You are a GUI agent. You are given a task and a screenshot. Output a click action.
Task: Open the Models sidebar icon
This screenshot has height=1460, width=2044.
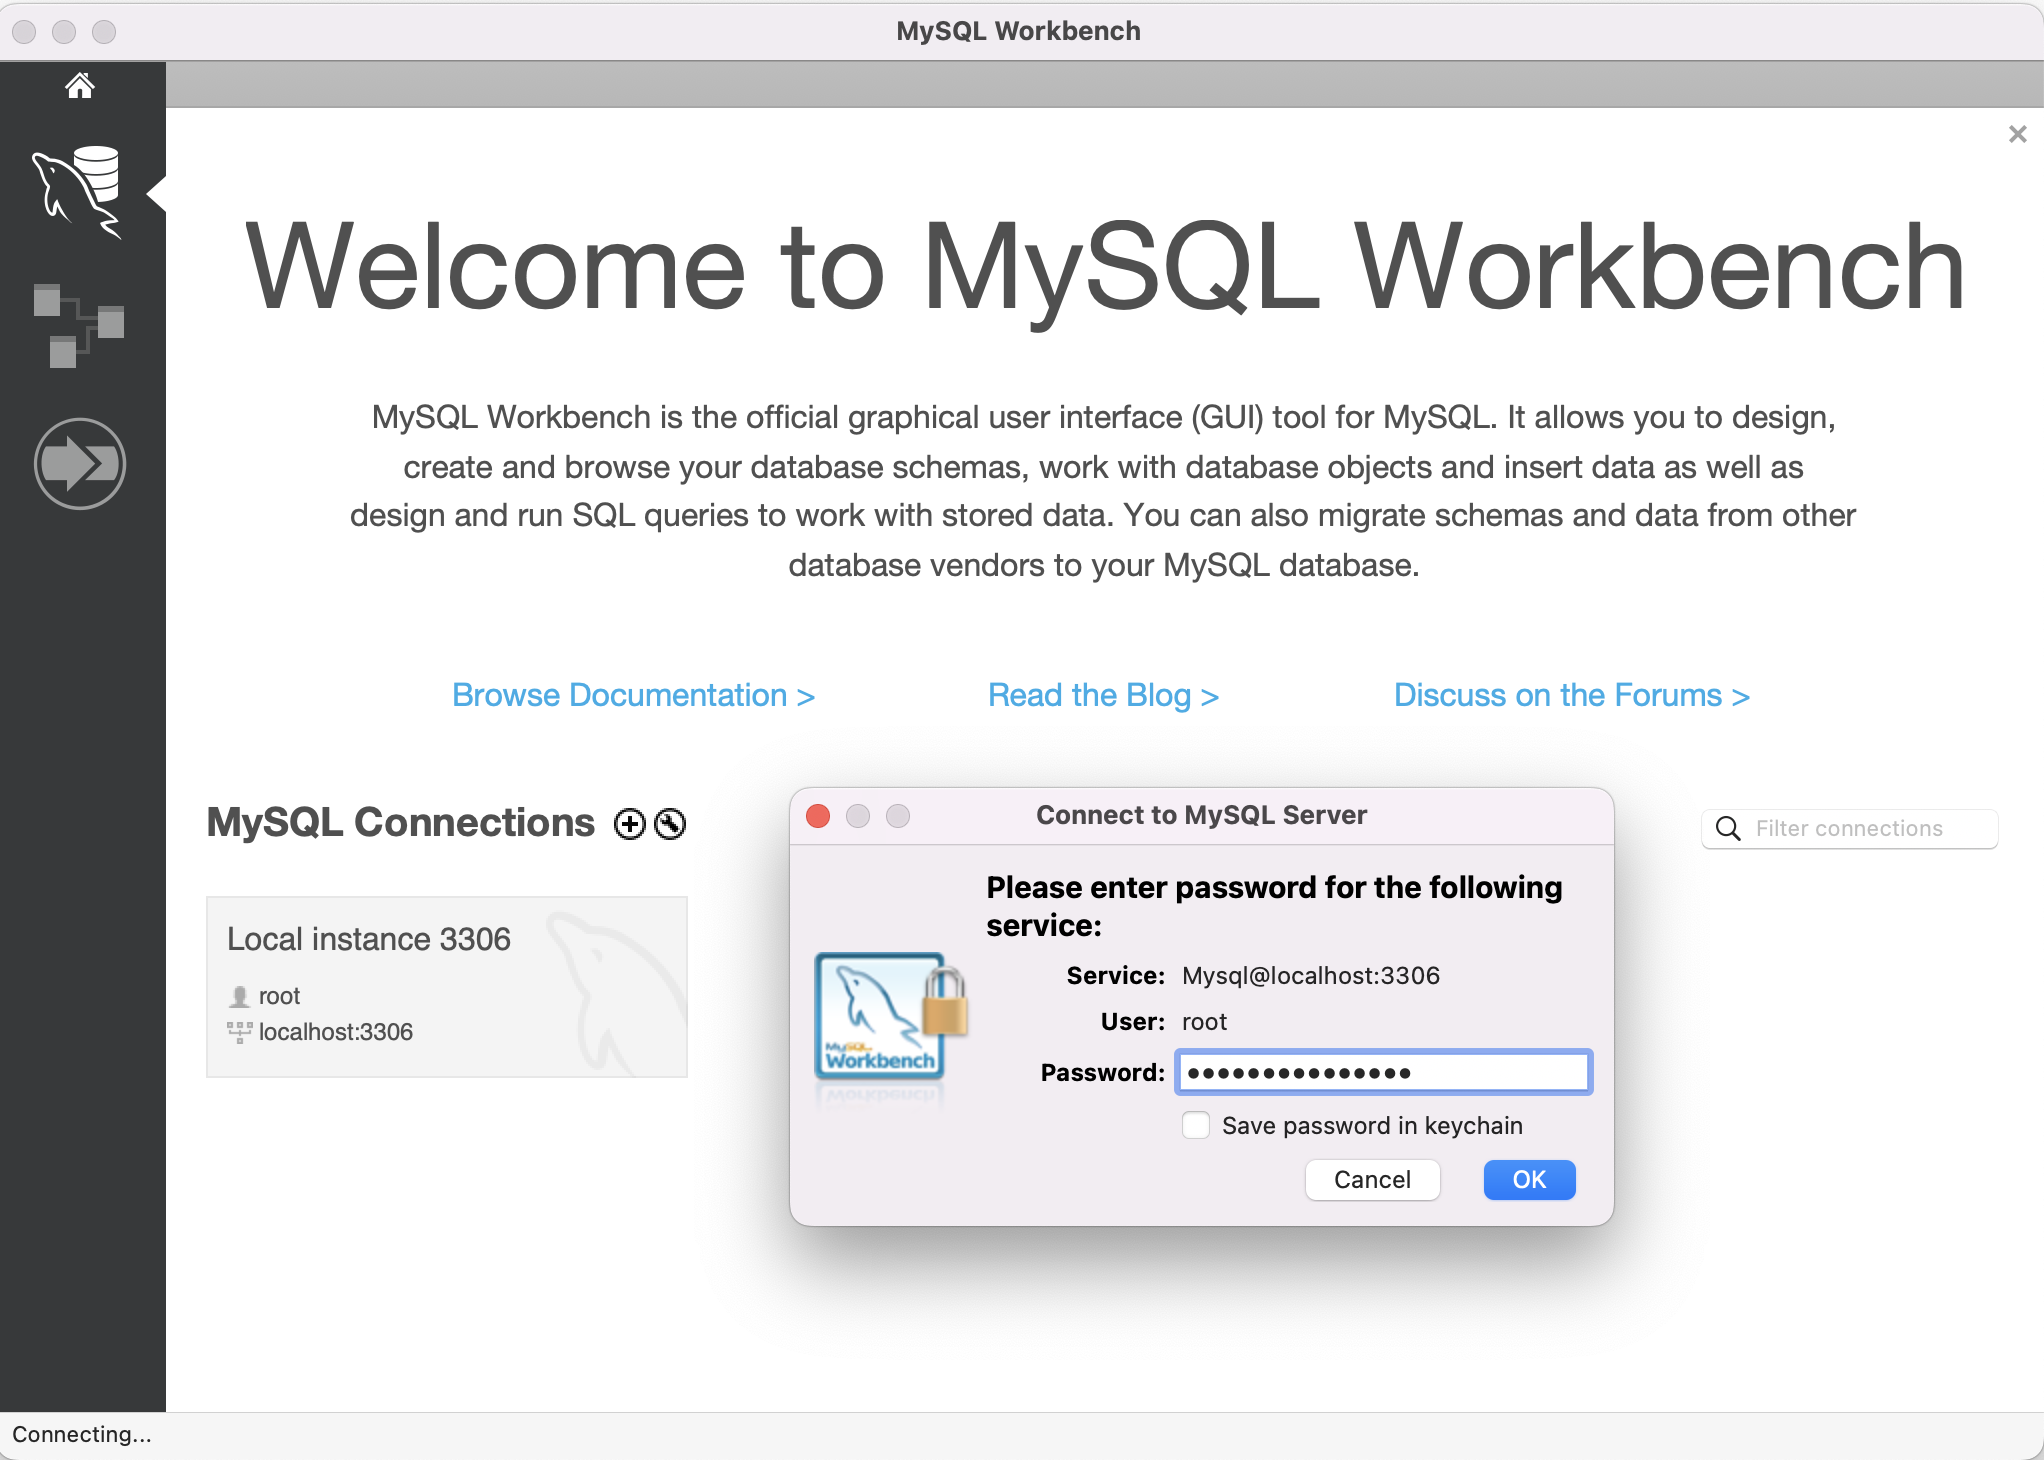(x=78, y=325)
